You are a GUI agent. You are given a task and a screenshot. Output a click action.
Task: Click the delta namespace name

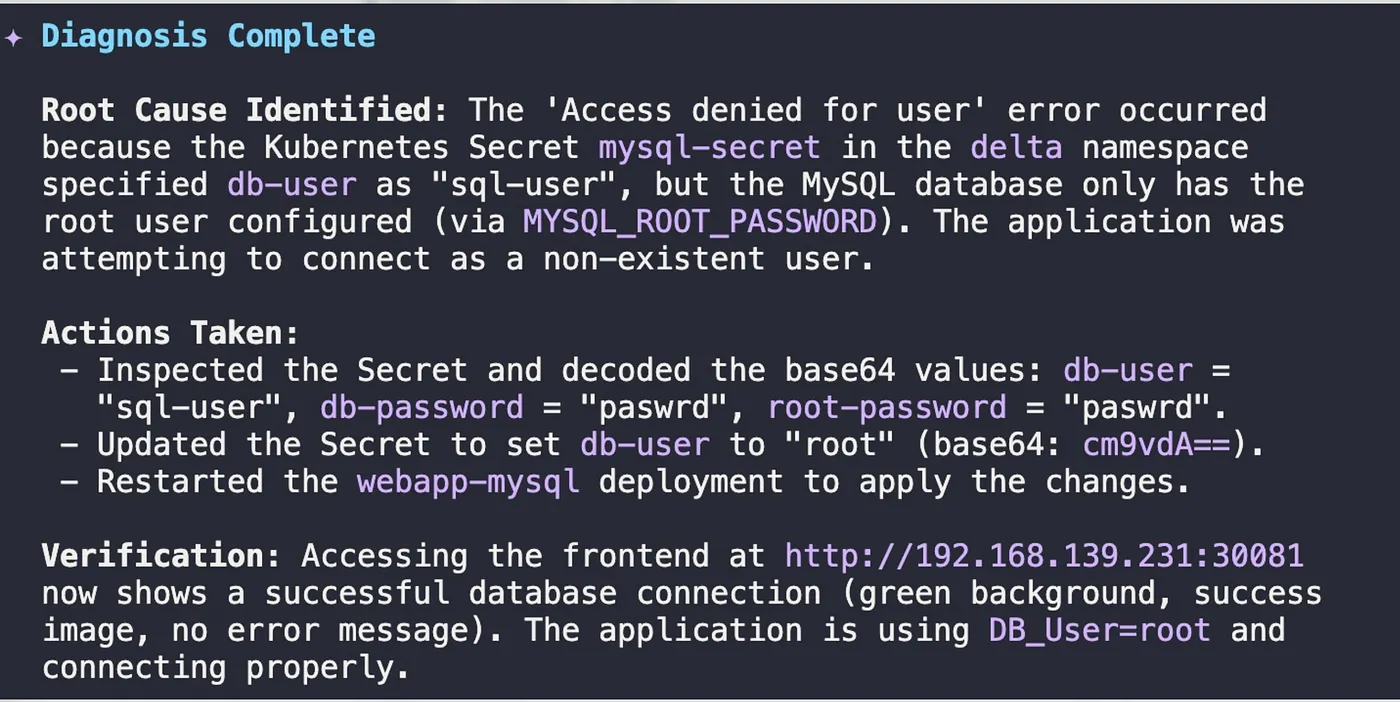click(1016, 148)
